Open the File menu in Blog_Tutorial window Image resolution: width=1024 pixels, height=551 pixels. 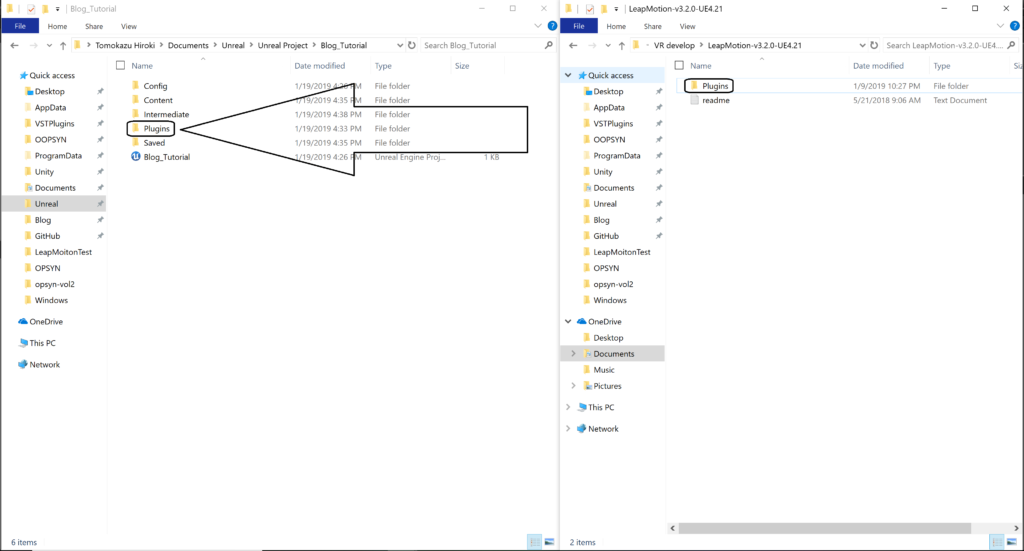tap(19, 26)
